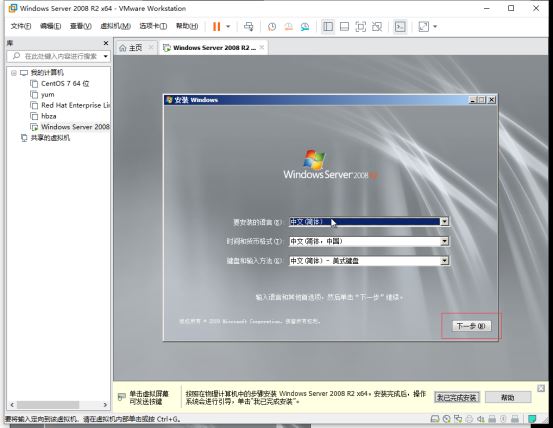Select 共享的虚拟机 in the library
This screenshot has height=428, width=553.
coord(50,138)
